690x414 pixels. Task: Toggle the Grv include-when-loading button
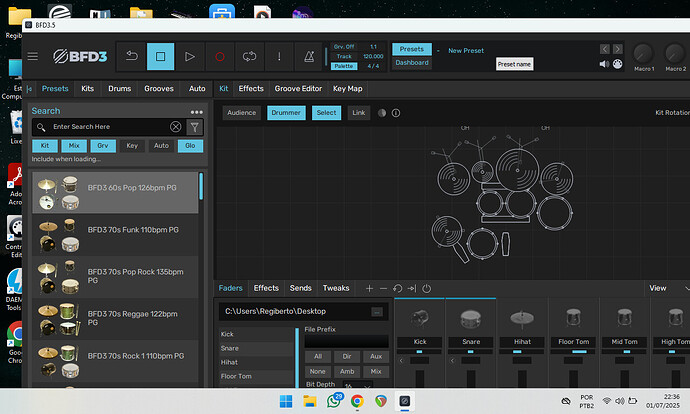pyautogui.click(x=103, y=146)
